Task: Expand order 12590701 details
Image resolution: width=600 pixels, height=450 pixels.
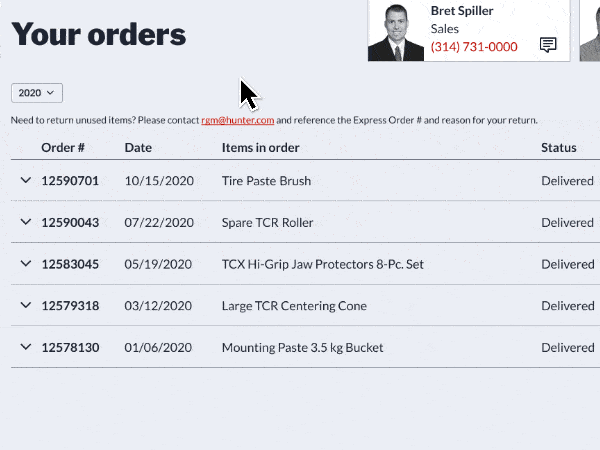Action: point(26,180)
